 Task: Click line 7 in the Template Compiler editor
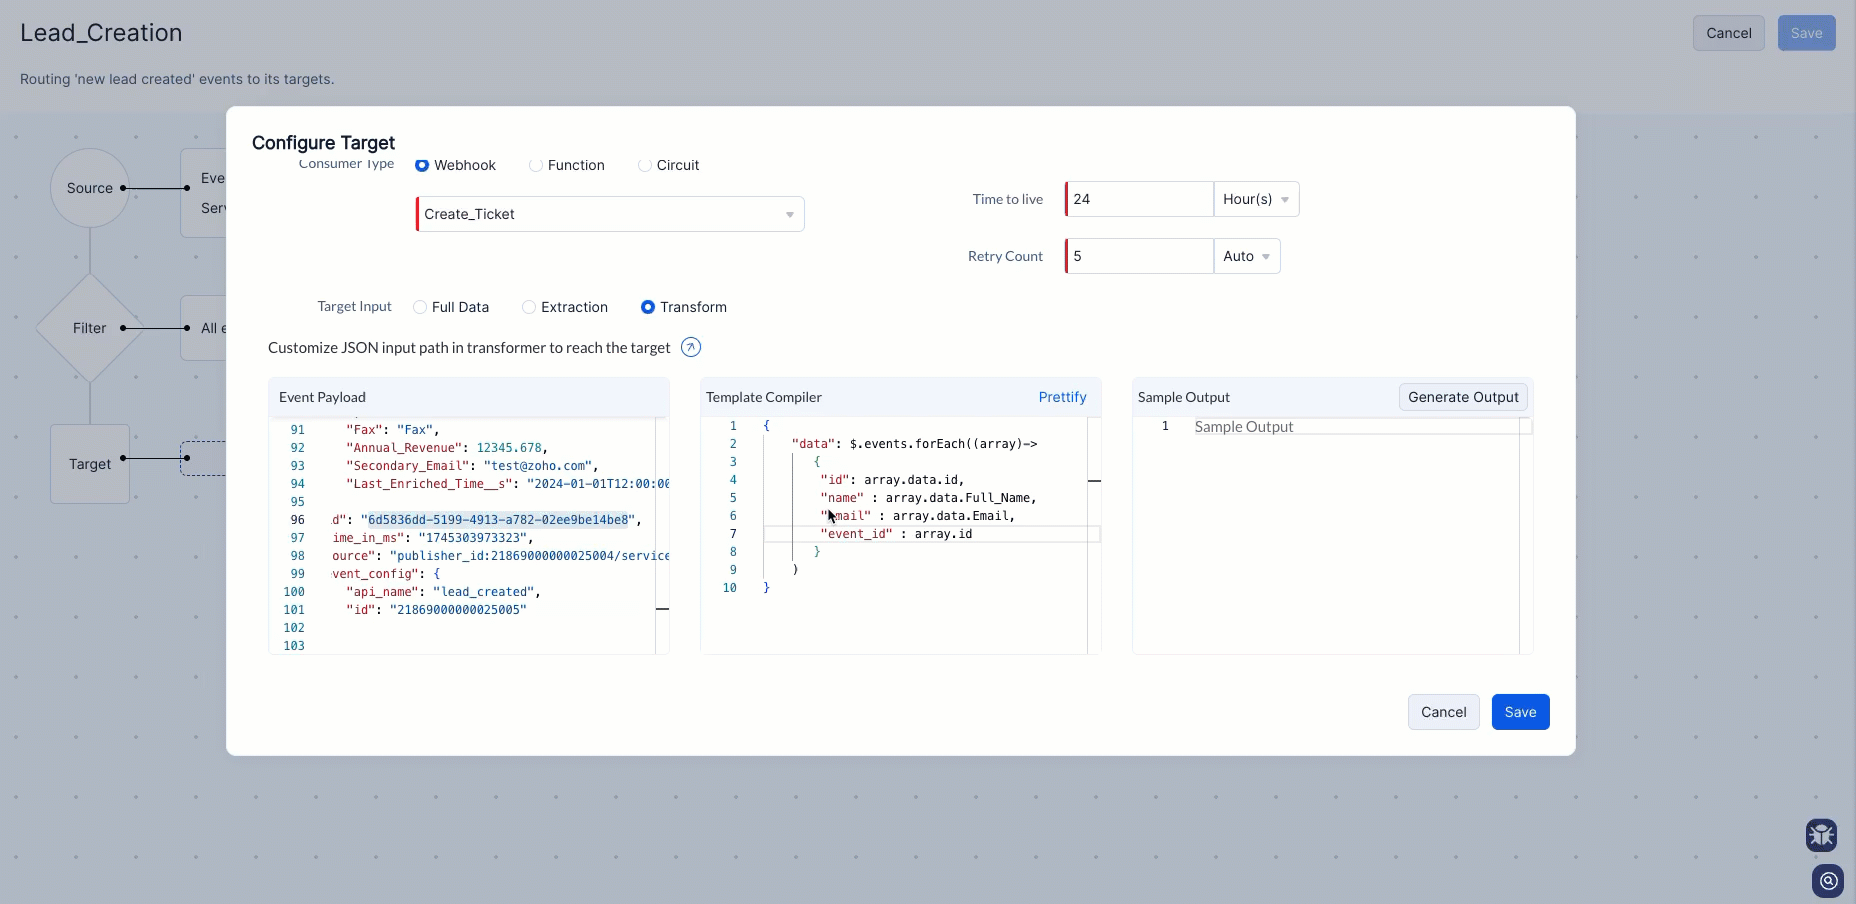click(x=930, y=535)
